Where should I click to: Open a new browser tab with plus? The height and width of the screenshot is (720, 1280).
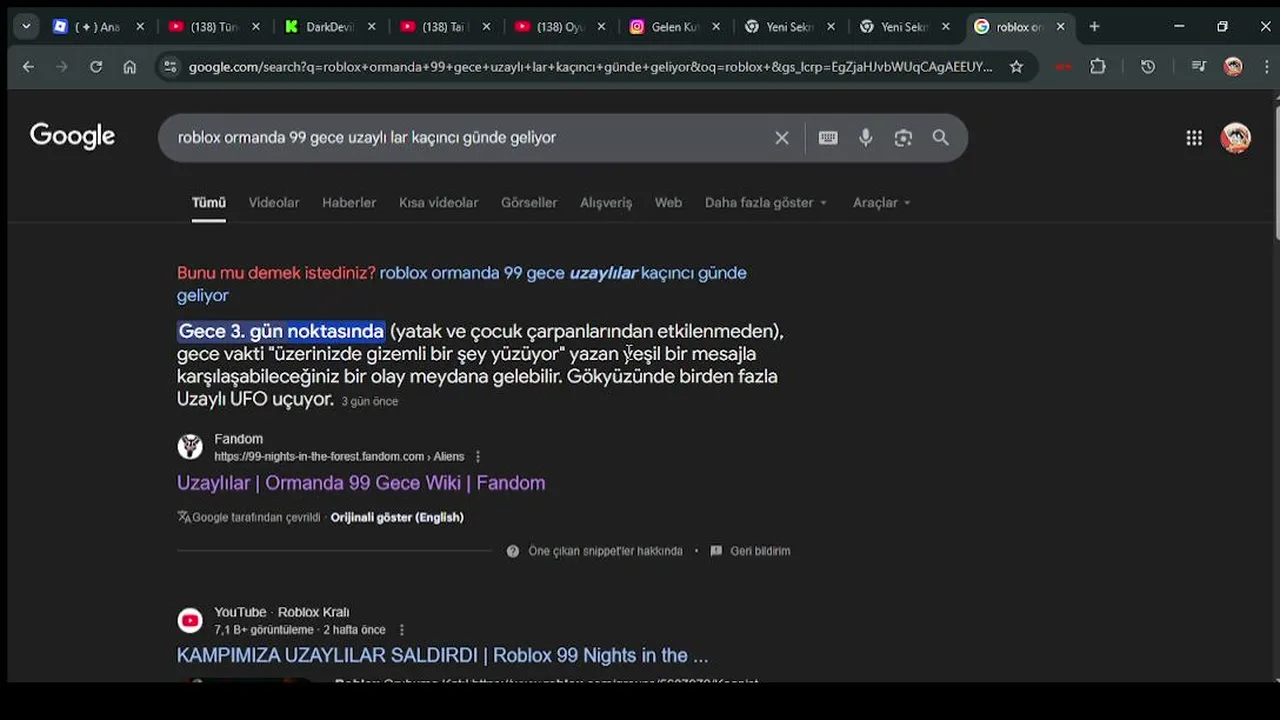pos(1094,27)
